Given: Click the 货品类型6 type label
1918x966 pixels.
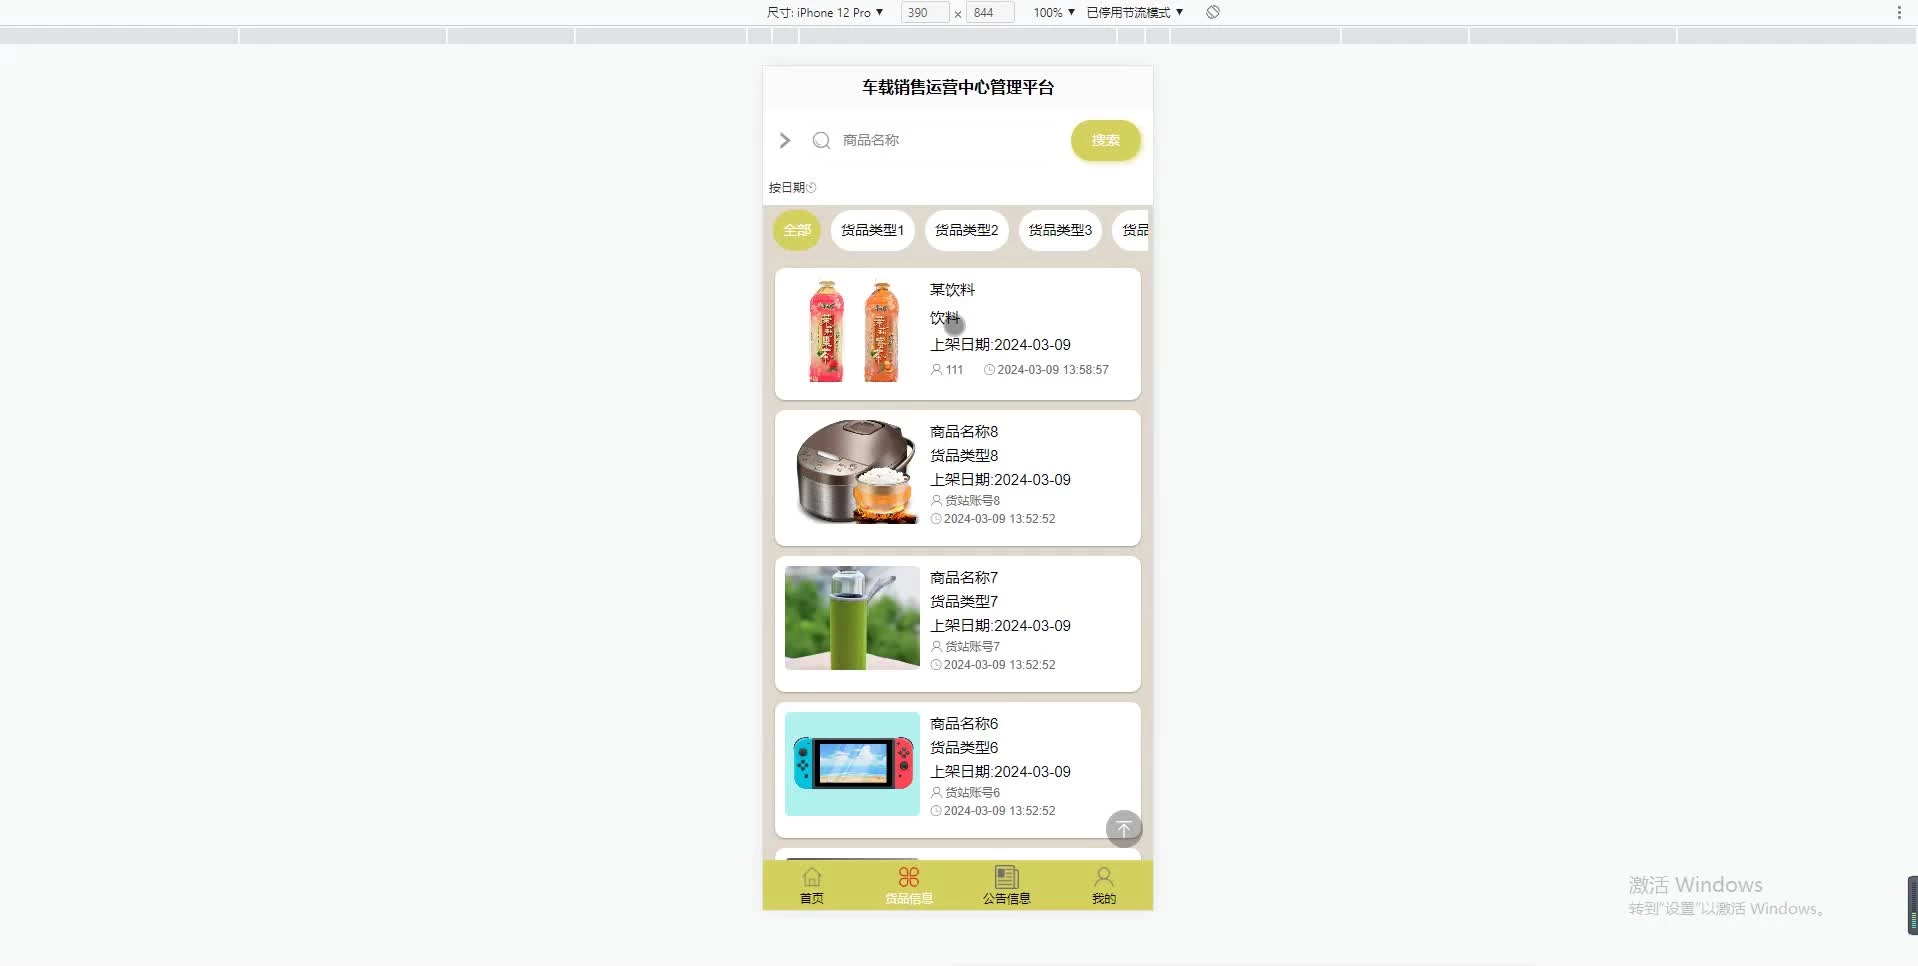Looking at the screenshot, I should 964,748.
